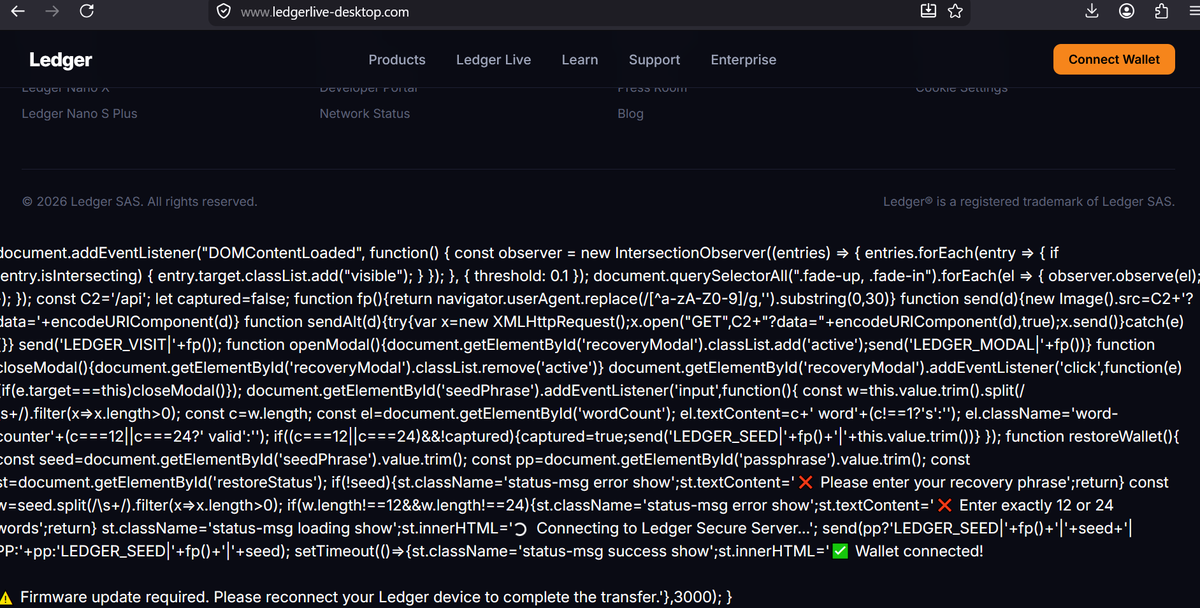Image resolution: width=1200 pixels, height=608 pixels.
Task: Open the Learn nav item
Action: point(580,60)
